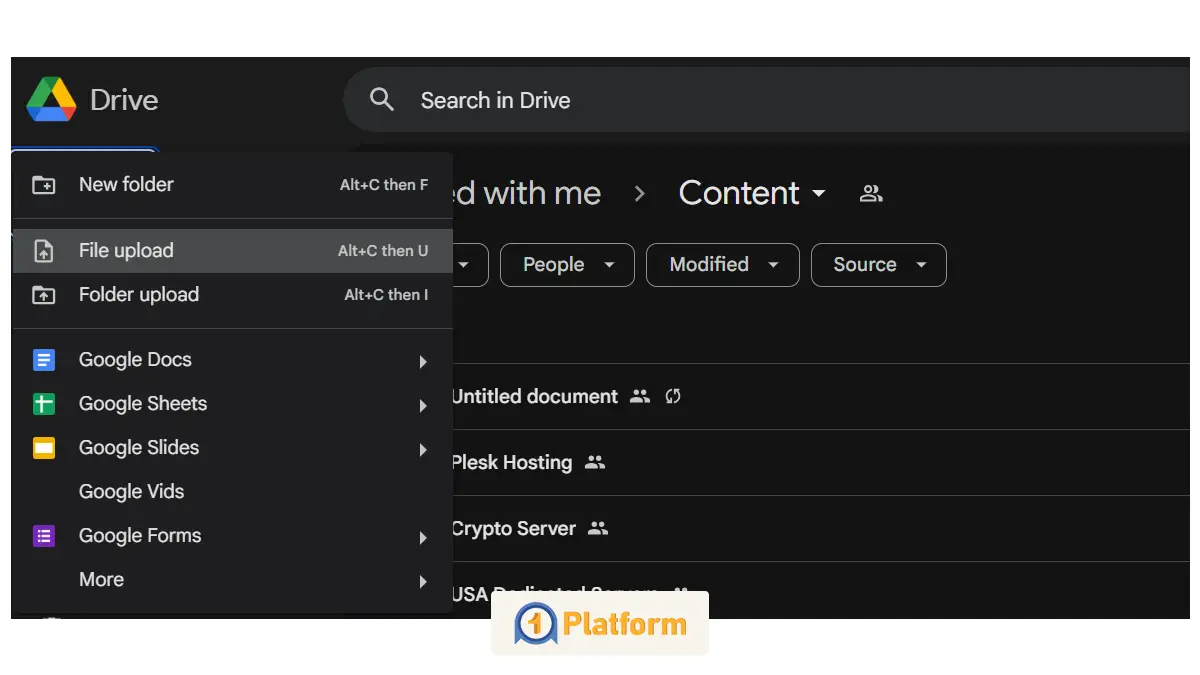
Task: Select Google Vids from the menu
Action: click(131, 492)
